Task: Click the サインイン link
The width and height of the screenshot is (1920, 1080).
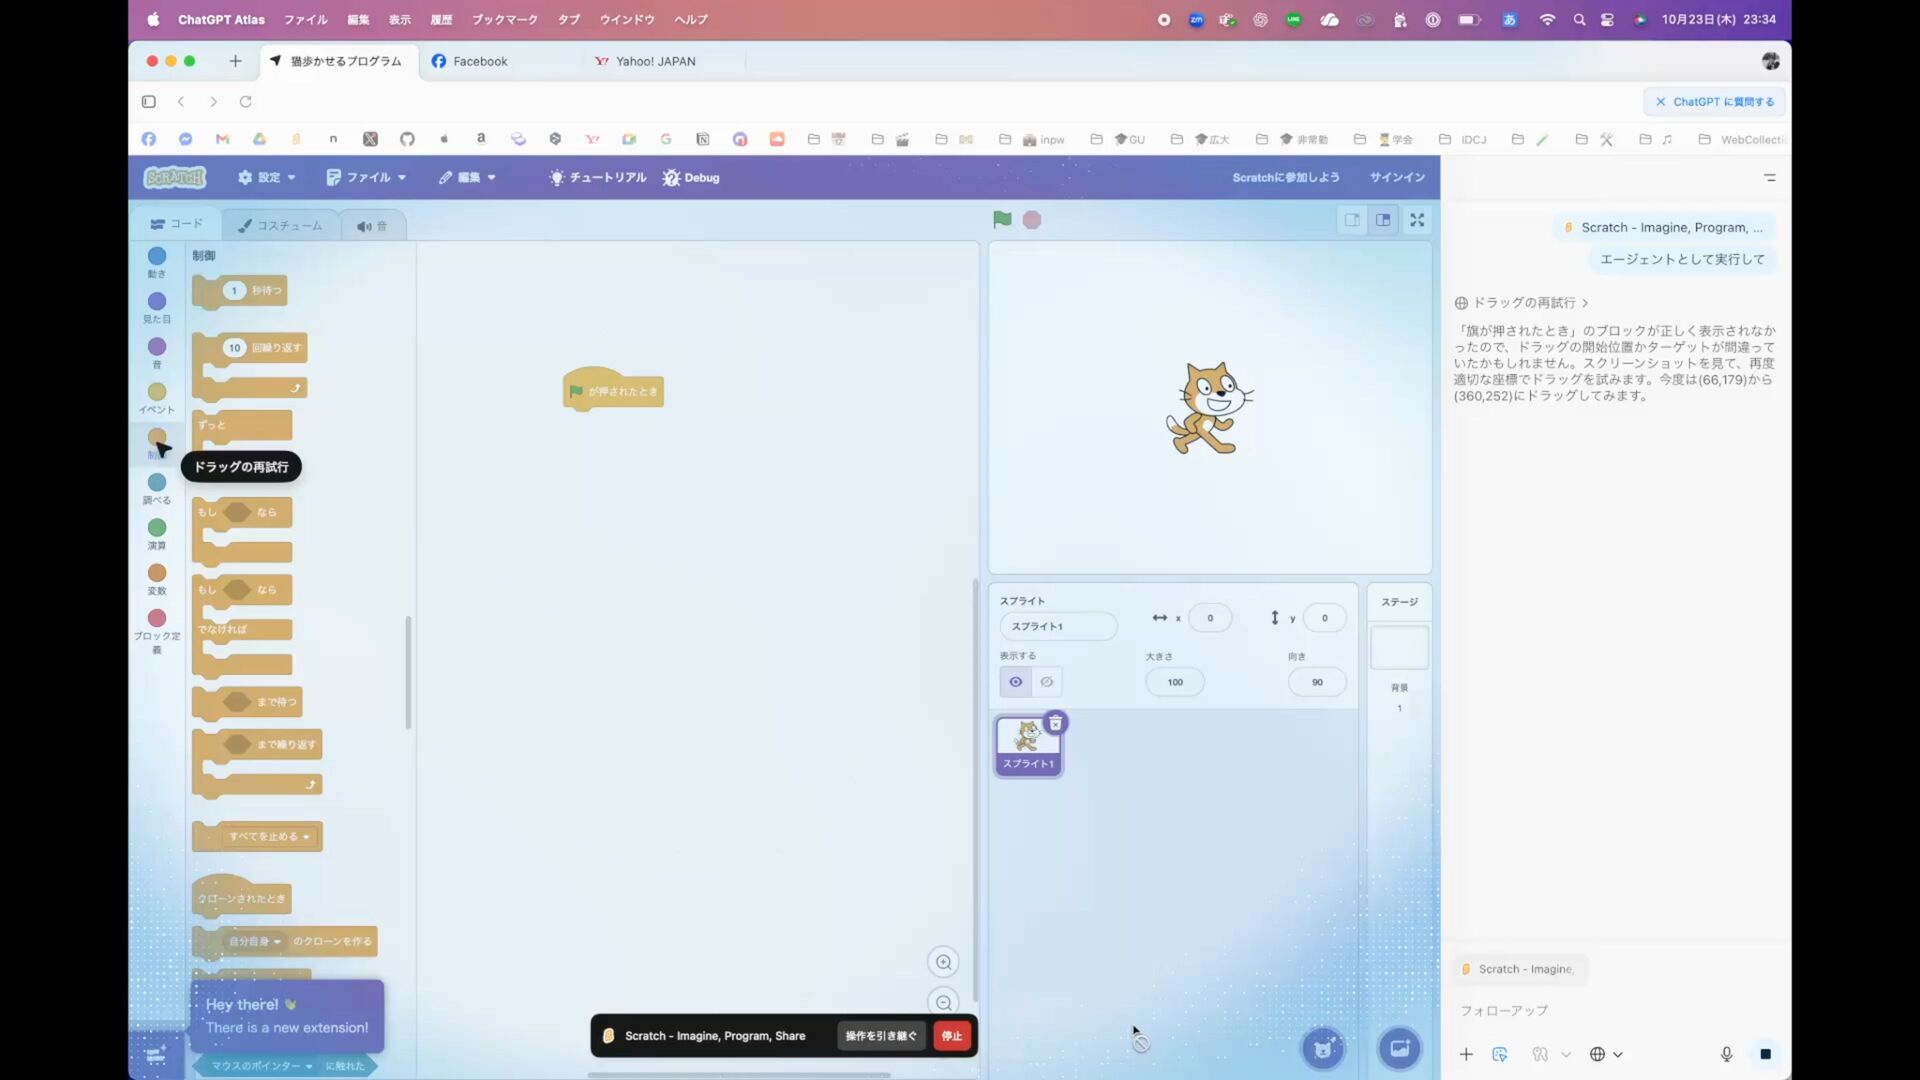Action: (1397, 177)
